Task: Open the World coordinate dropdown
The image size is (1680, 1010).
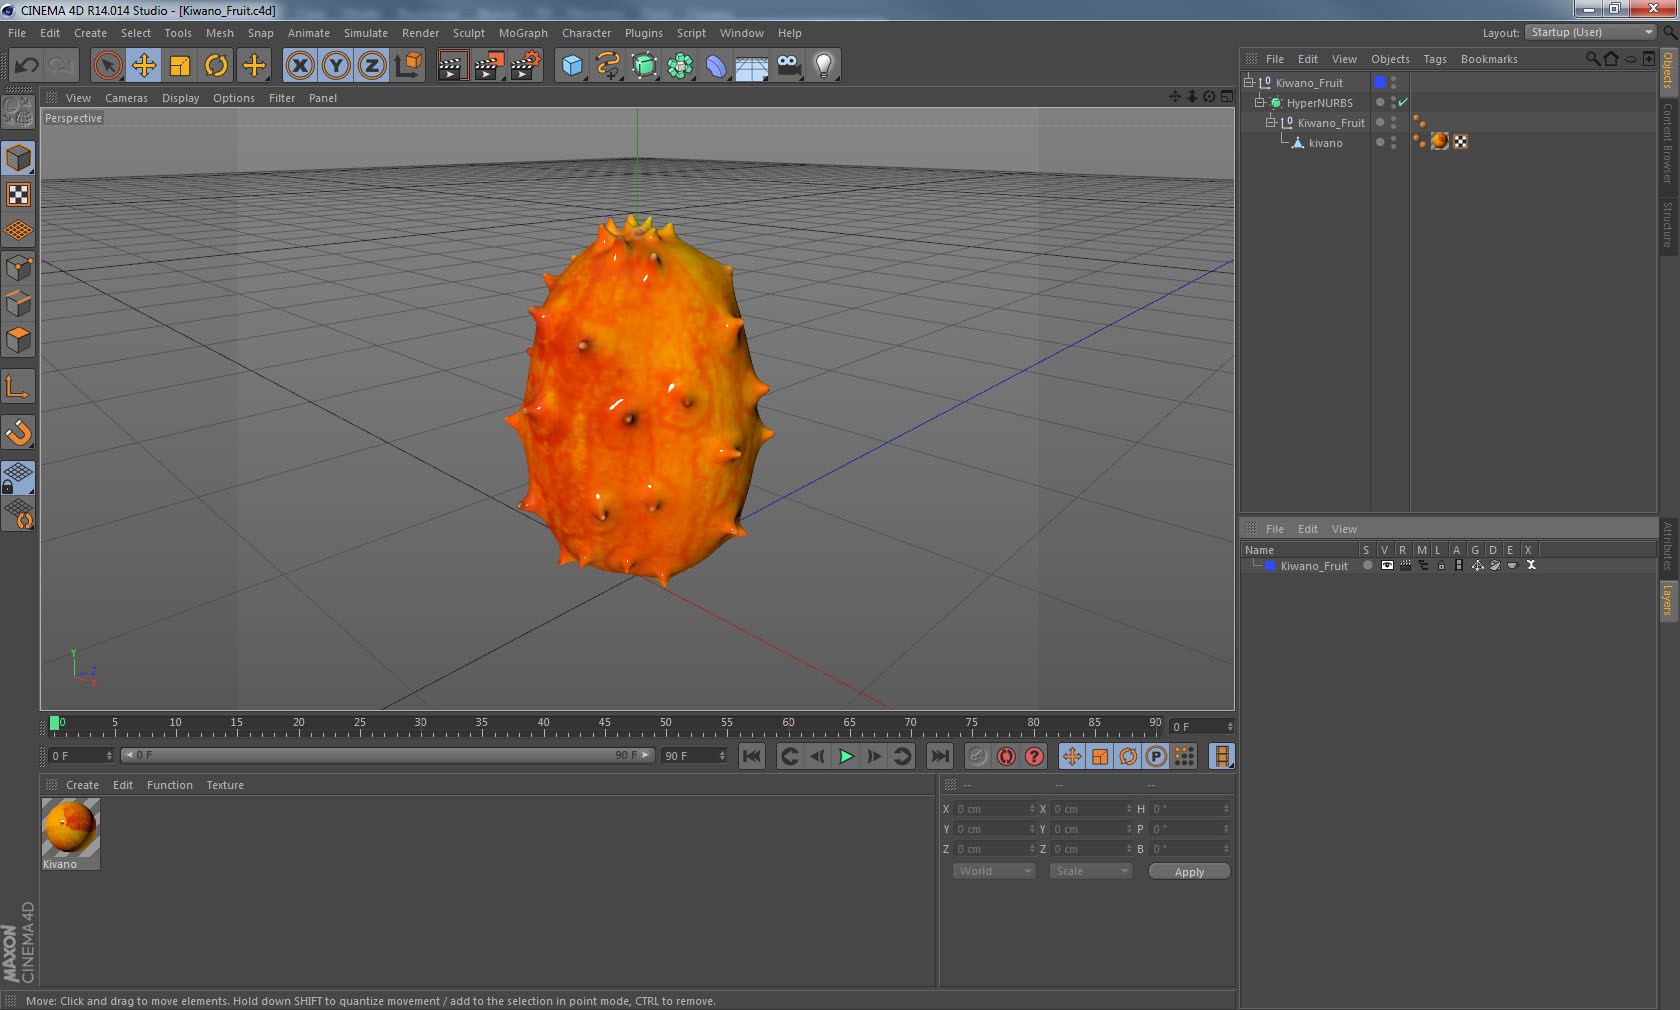Action: [993, 871]
